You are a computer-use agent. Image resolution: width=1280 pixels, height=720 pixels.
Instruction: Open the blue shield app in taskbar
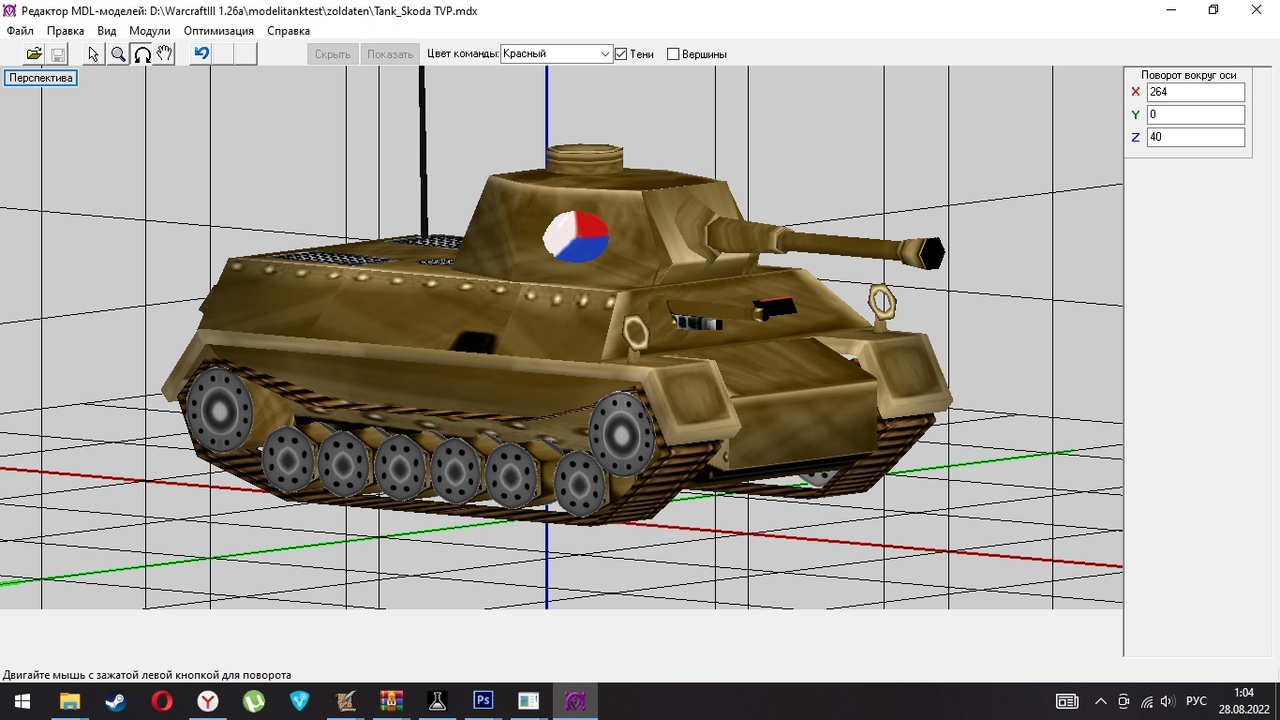[299, 702]
